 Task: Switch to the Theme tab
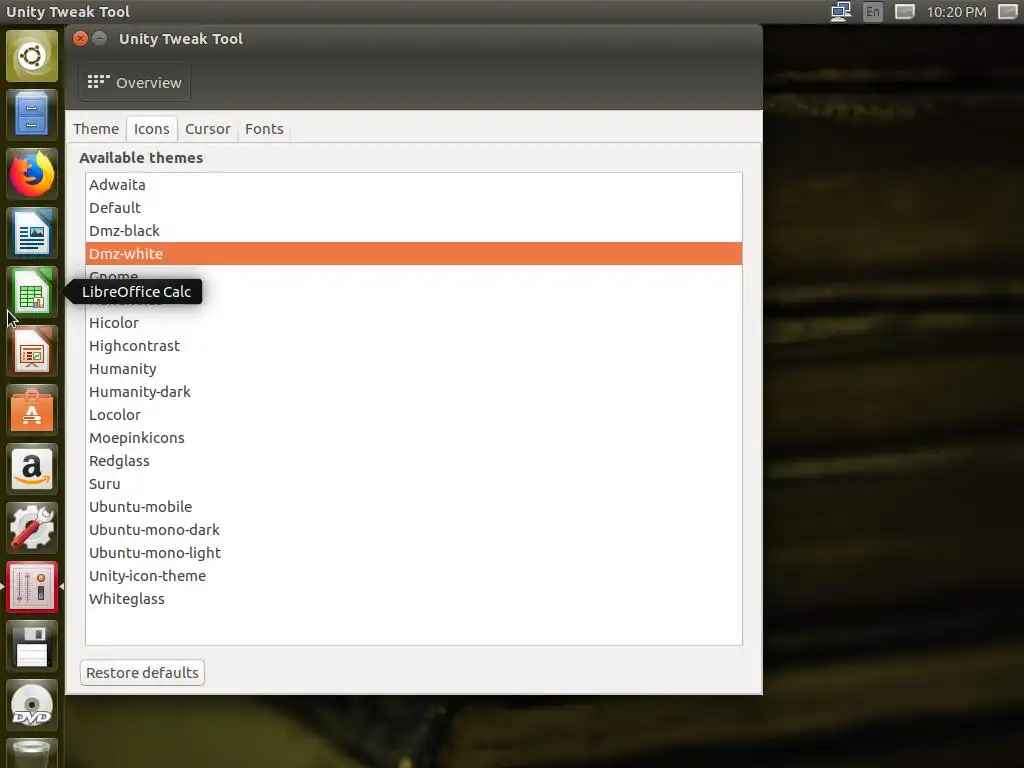tap(96, 129)
